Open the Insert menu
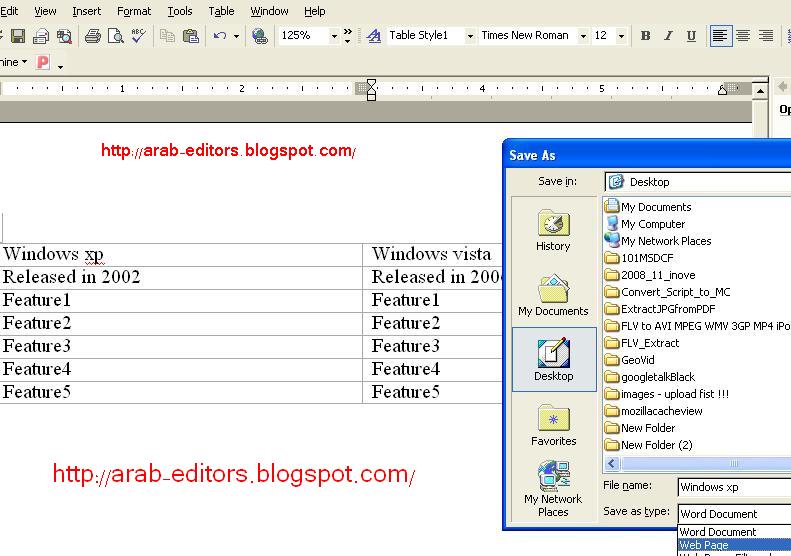Screen dimensions: 791x556 [x=86, y=11]
